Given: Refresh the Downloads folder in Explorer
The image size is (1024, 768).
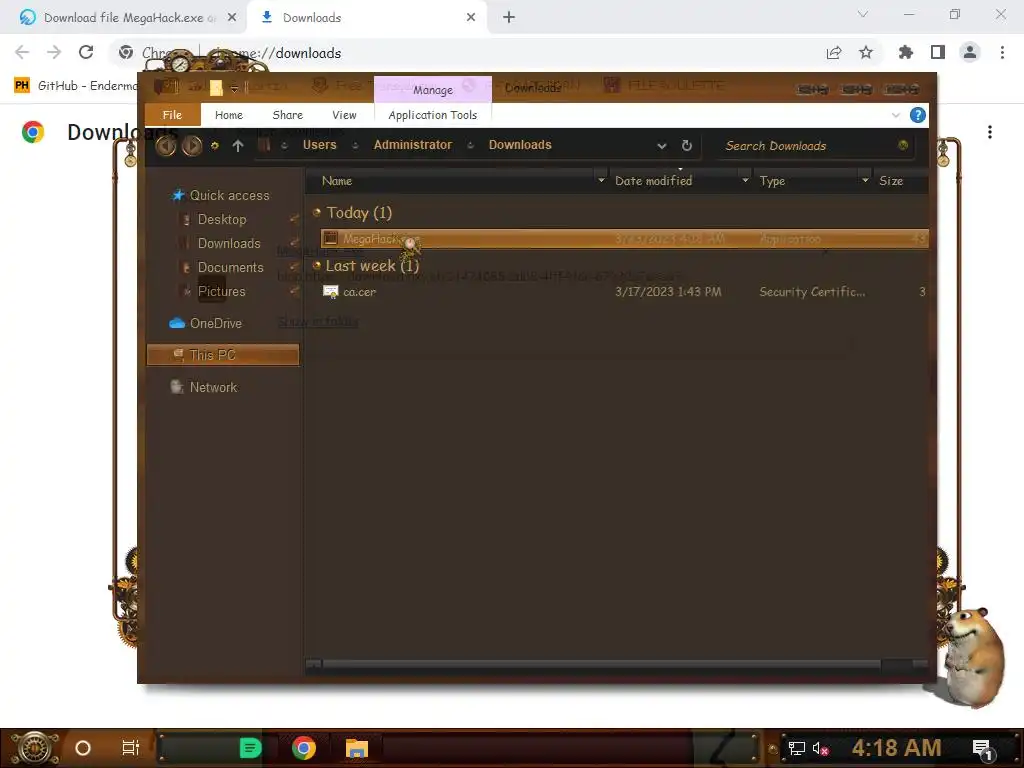Looking at the screenshot, I should click(x=686, y=146).
